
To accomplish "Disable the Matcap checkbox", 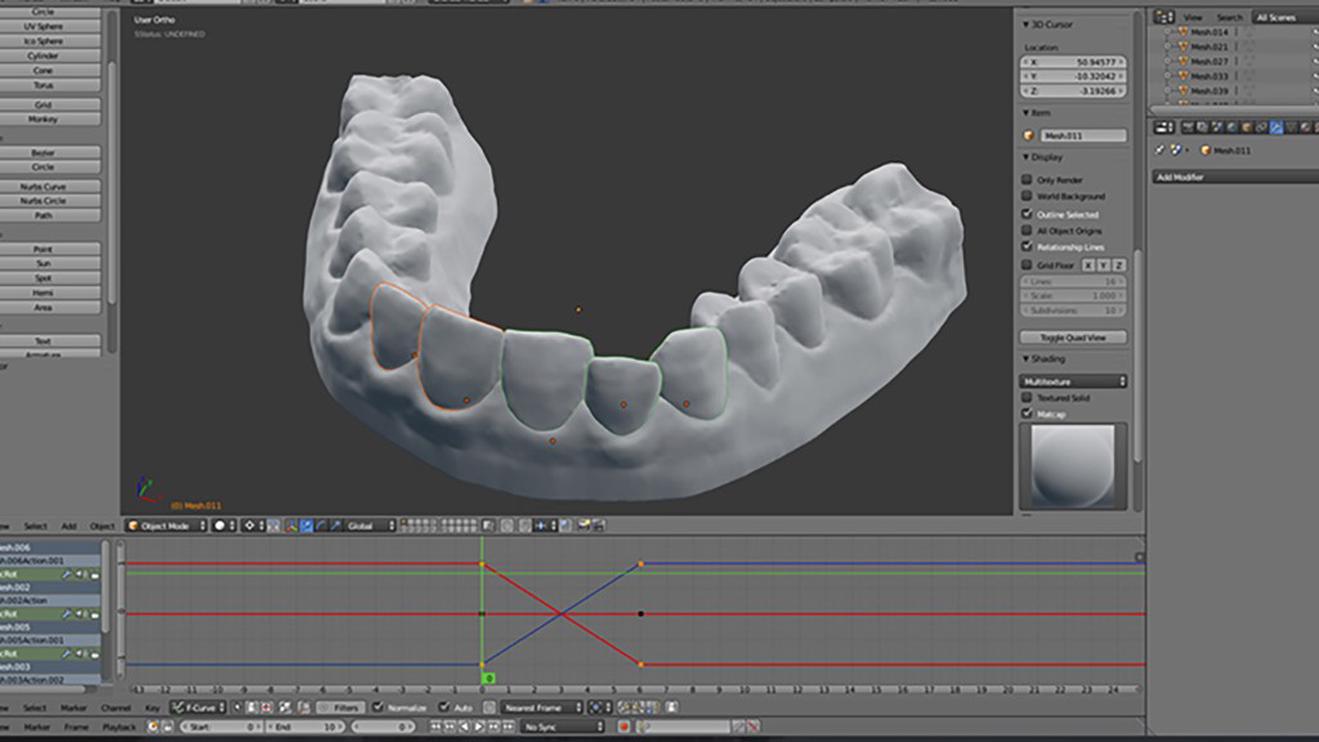I will pyautogui.click(x=1027, y=413).
